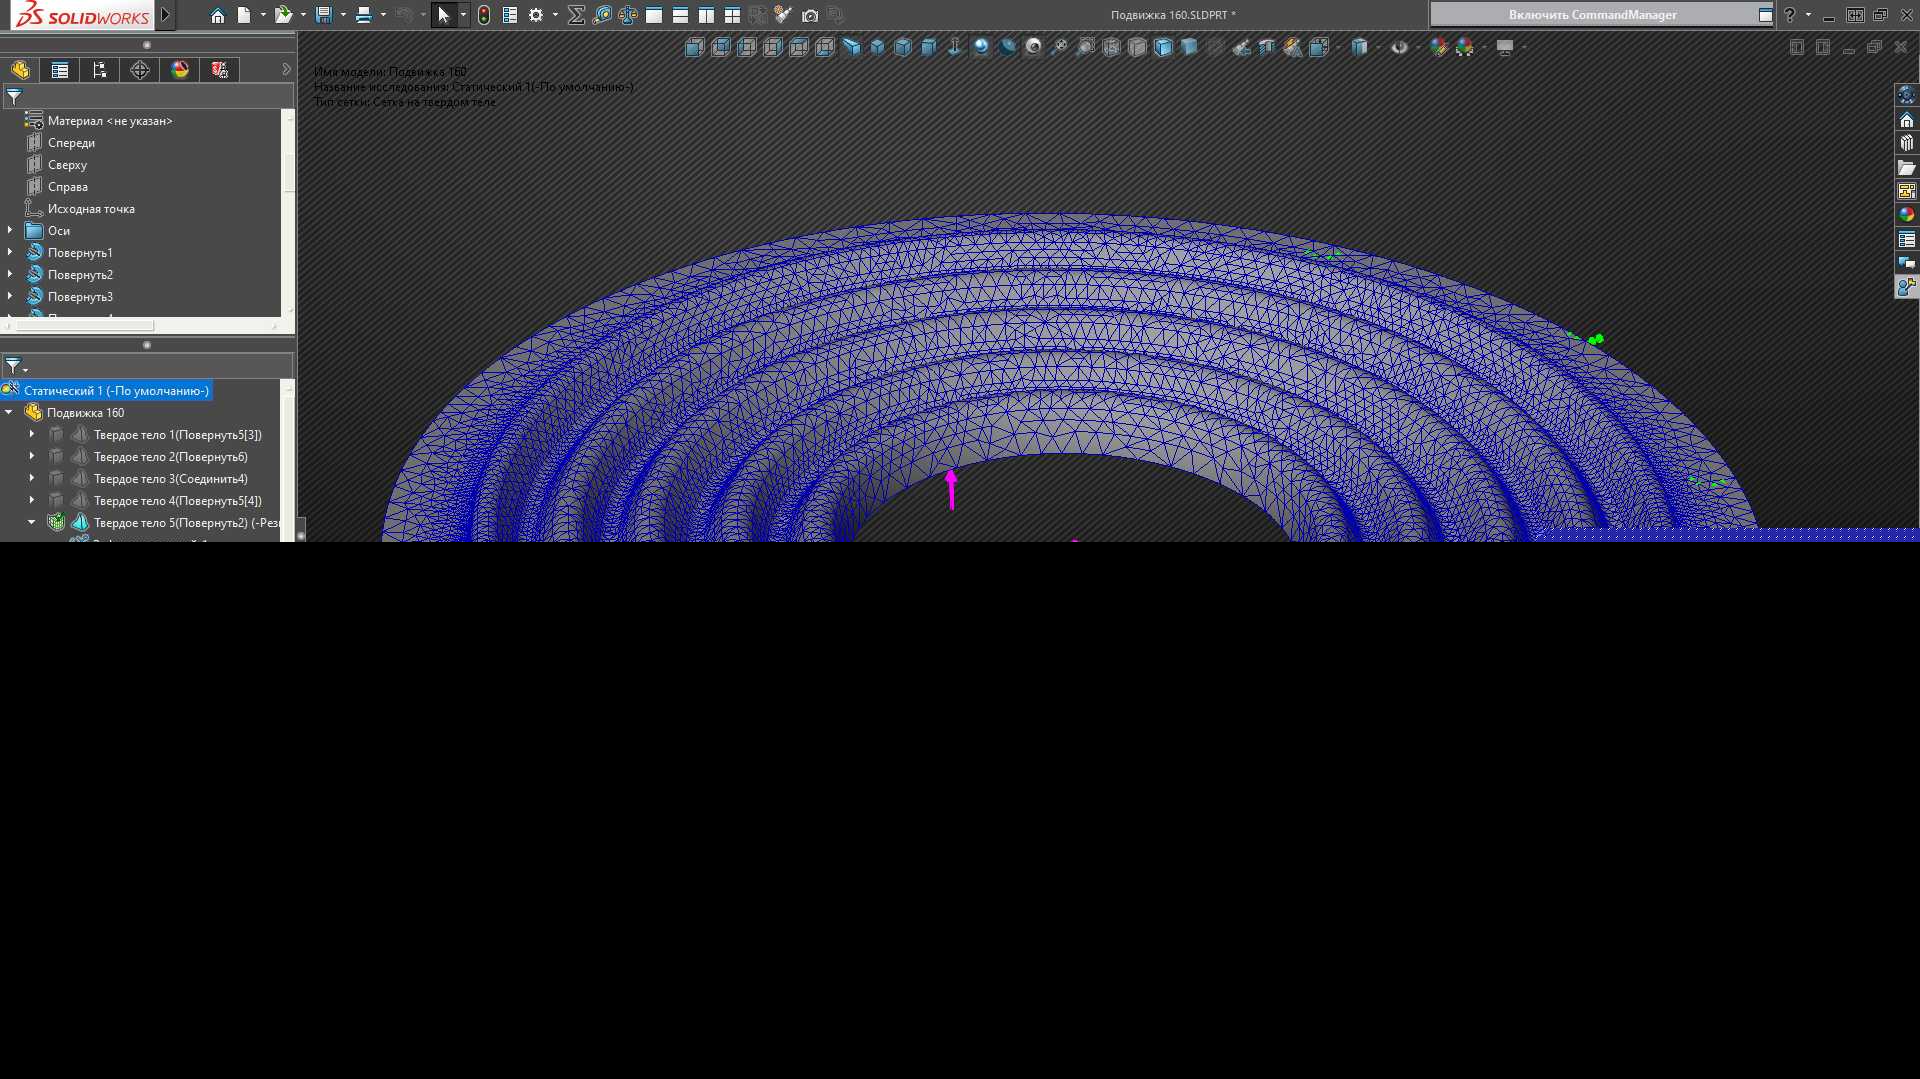Collapse the 'Подвижка 160' node
Viewport: 1920px width, 1079px height.
(9, 412)
